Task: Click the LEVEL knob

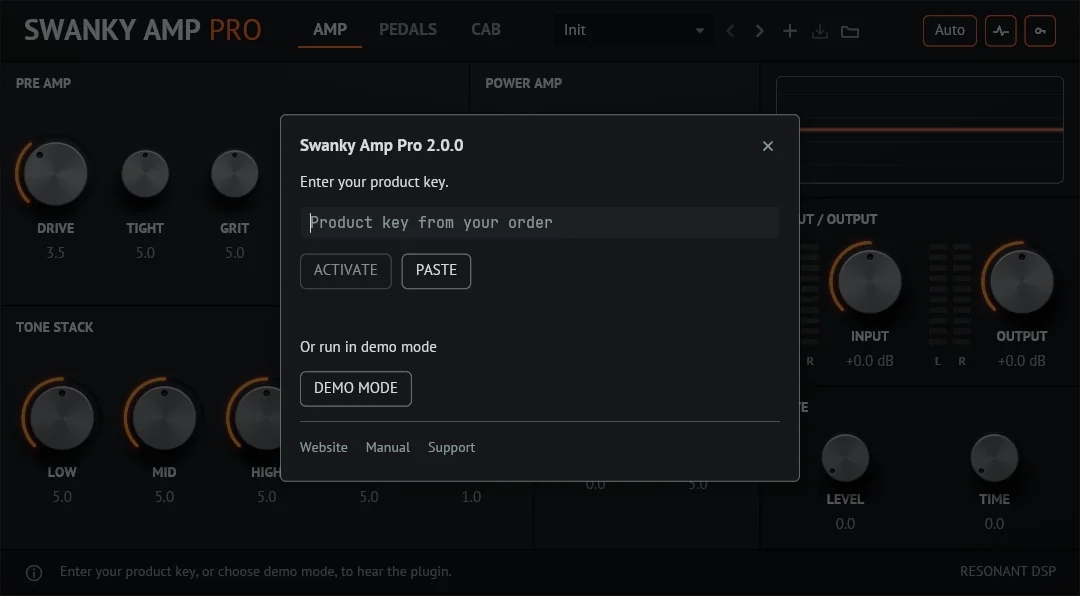Action: (845, 458)
